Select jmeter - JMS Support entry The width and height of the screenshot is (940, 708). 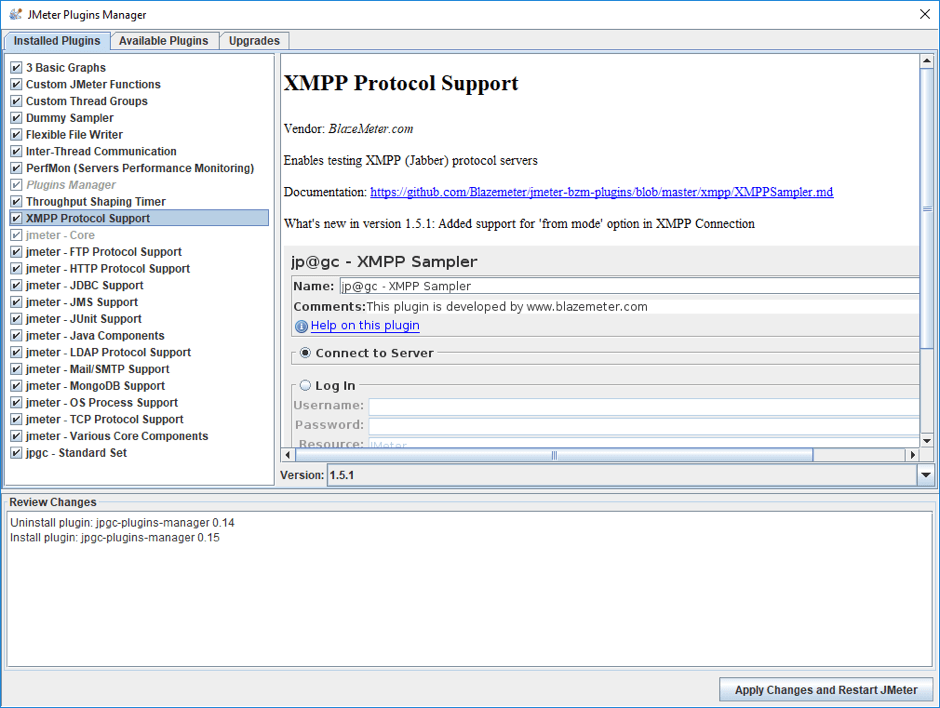82,303
